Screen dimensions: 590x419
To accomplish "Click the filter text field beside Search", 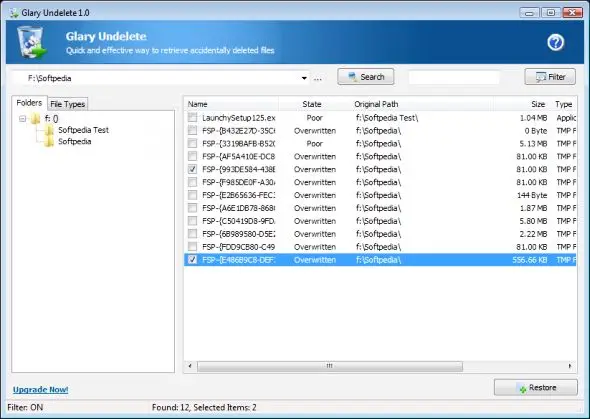I will (x=454, y=77).
